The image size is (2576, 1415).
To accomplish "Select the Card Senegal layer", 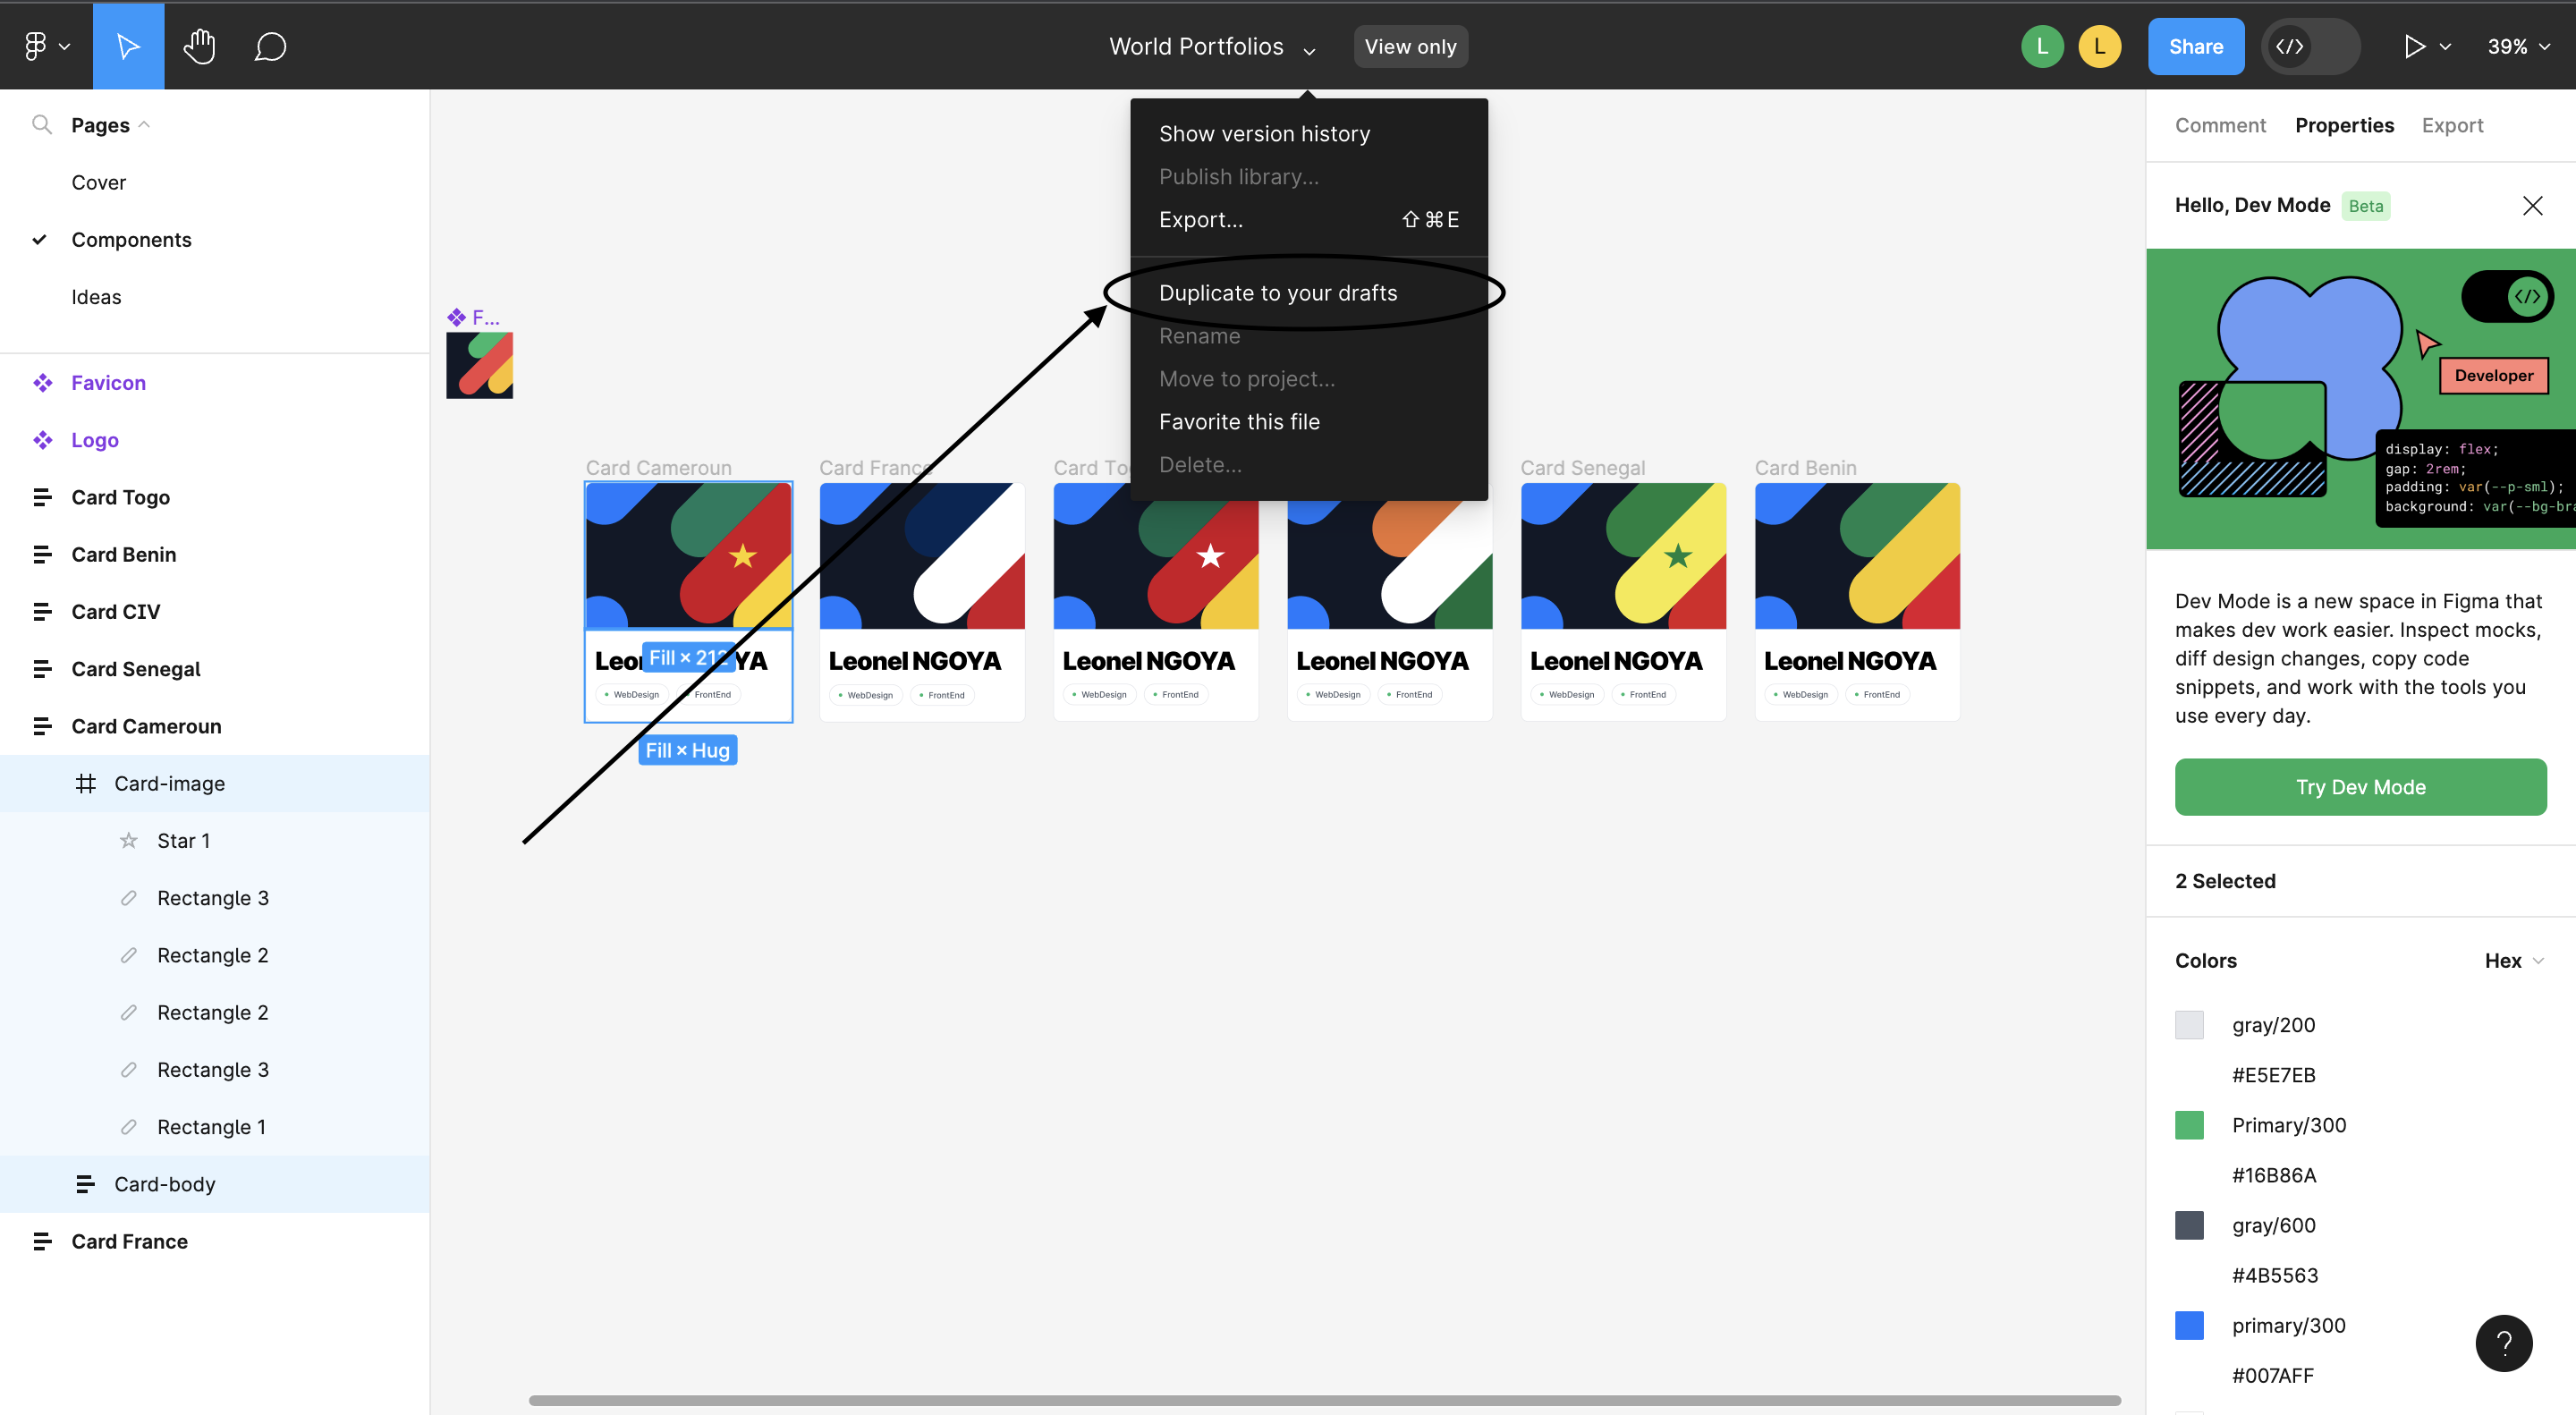I will pyautogui.click(x=135, y=668).
